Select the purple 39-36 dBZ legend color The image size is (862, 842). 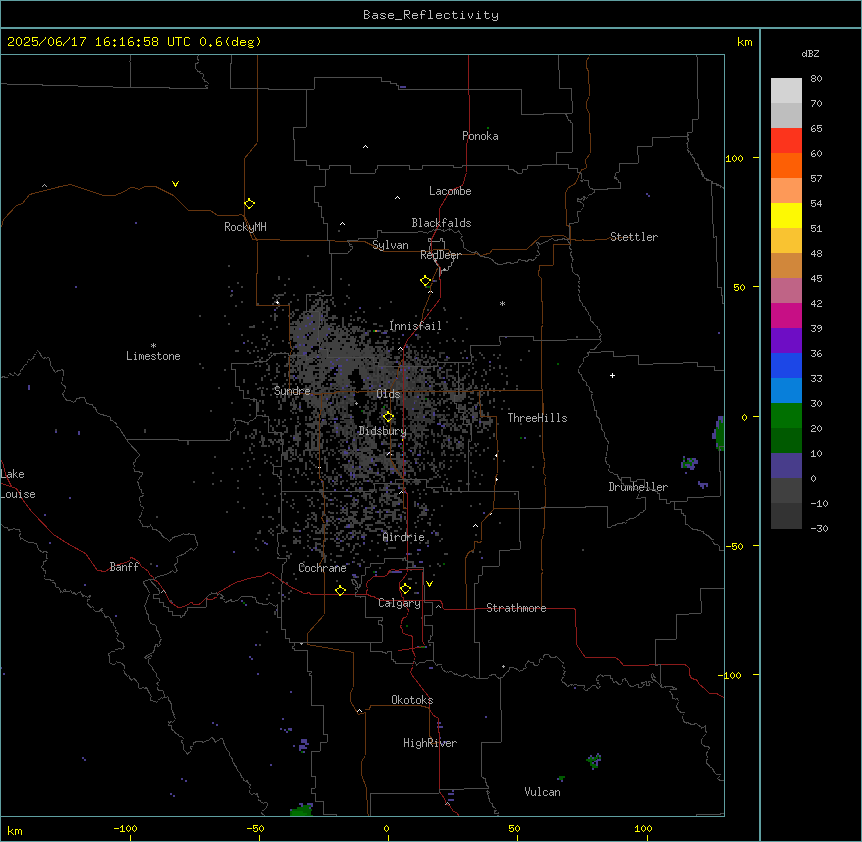(x=786, y=340)
